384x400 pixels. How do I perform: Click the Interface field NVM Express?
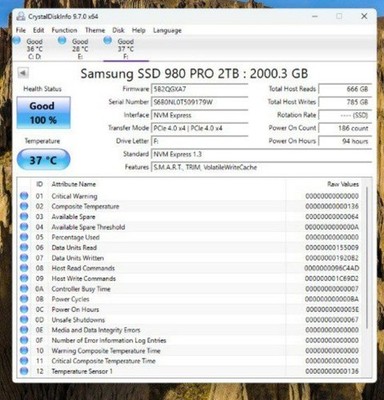[x=199, y=115]
